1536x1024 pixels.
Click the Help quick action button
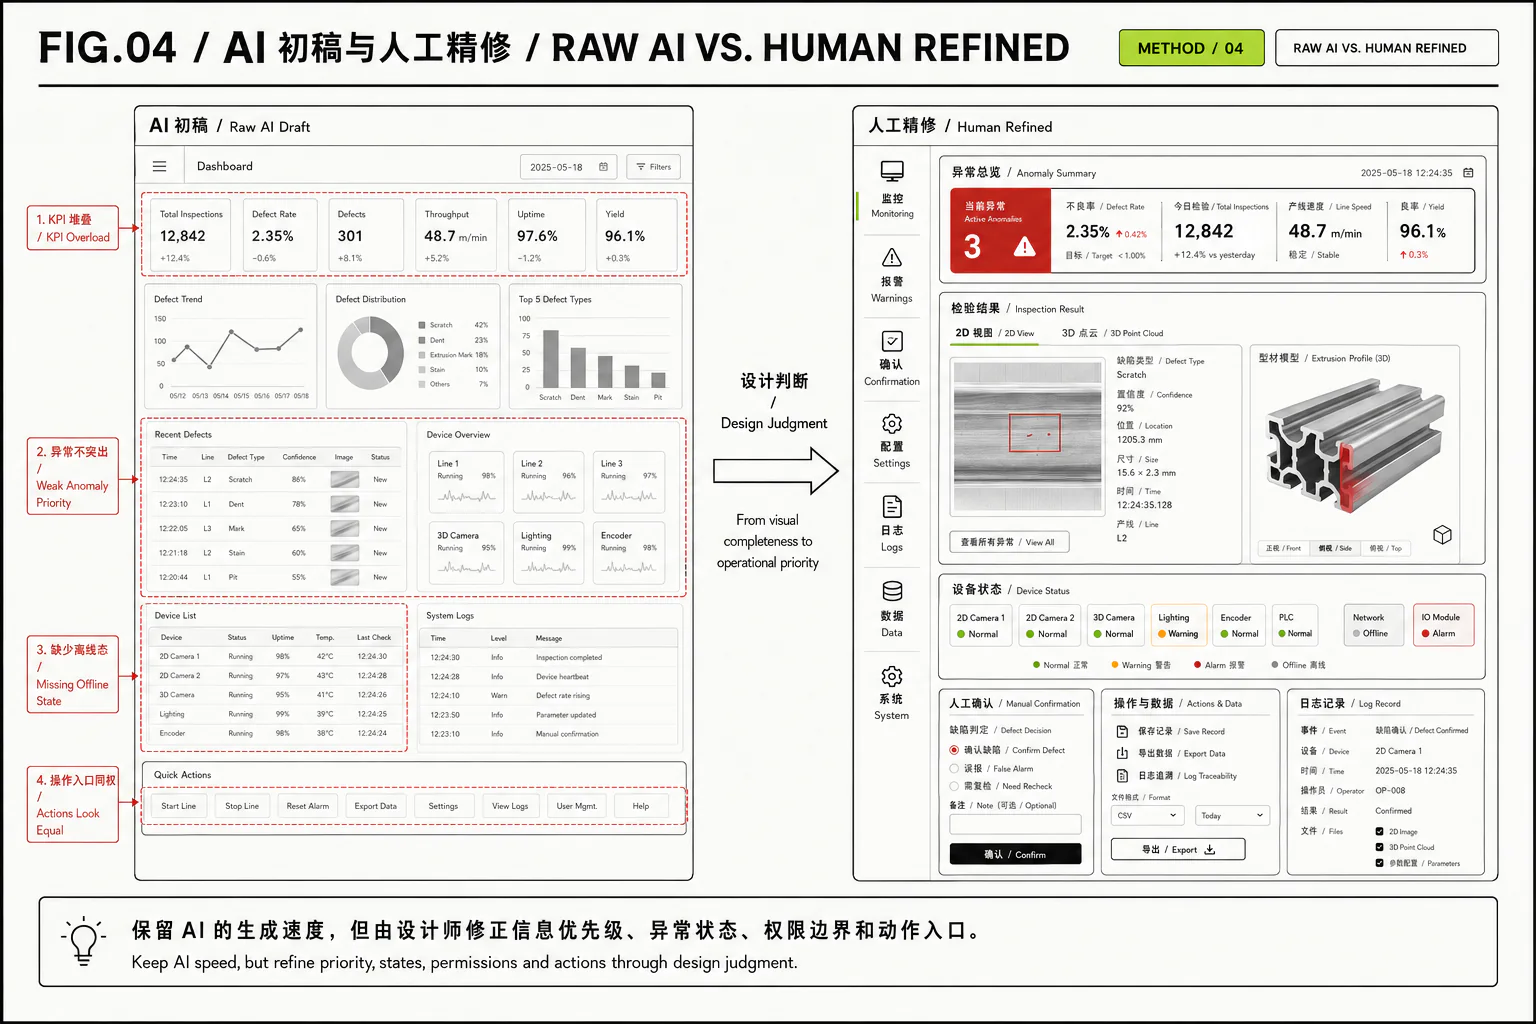[641, 806]
